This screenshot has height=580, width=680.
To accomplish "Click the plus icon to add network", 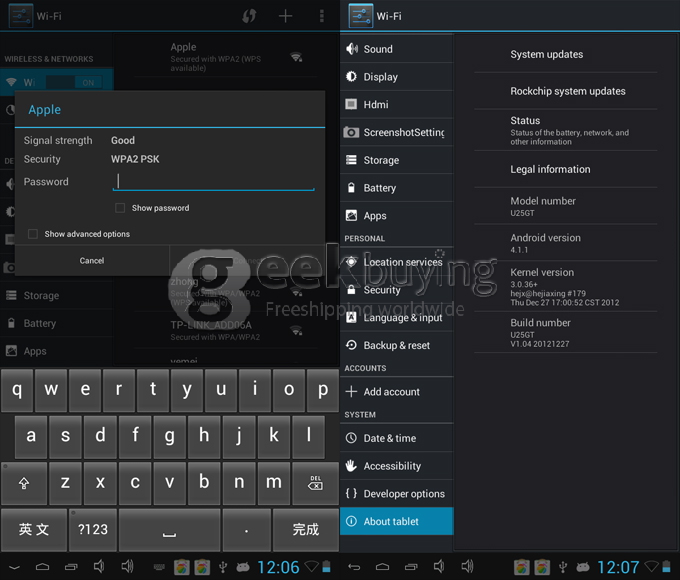I will 285,16.
